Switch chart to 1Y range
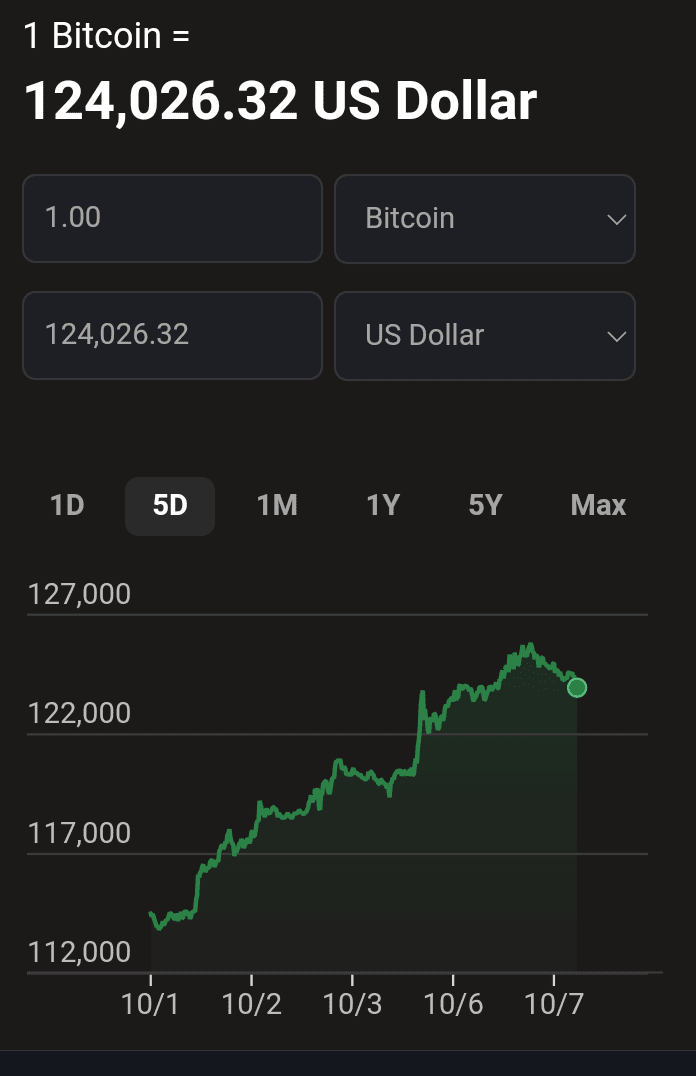Image resolution: width=696 pixels, height=1076 pixels. tap(383, 506)
